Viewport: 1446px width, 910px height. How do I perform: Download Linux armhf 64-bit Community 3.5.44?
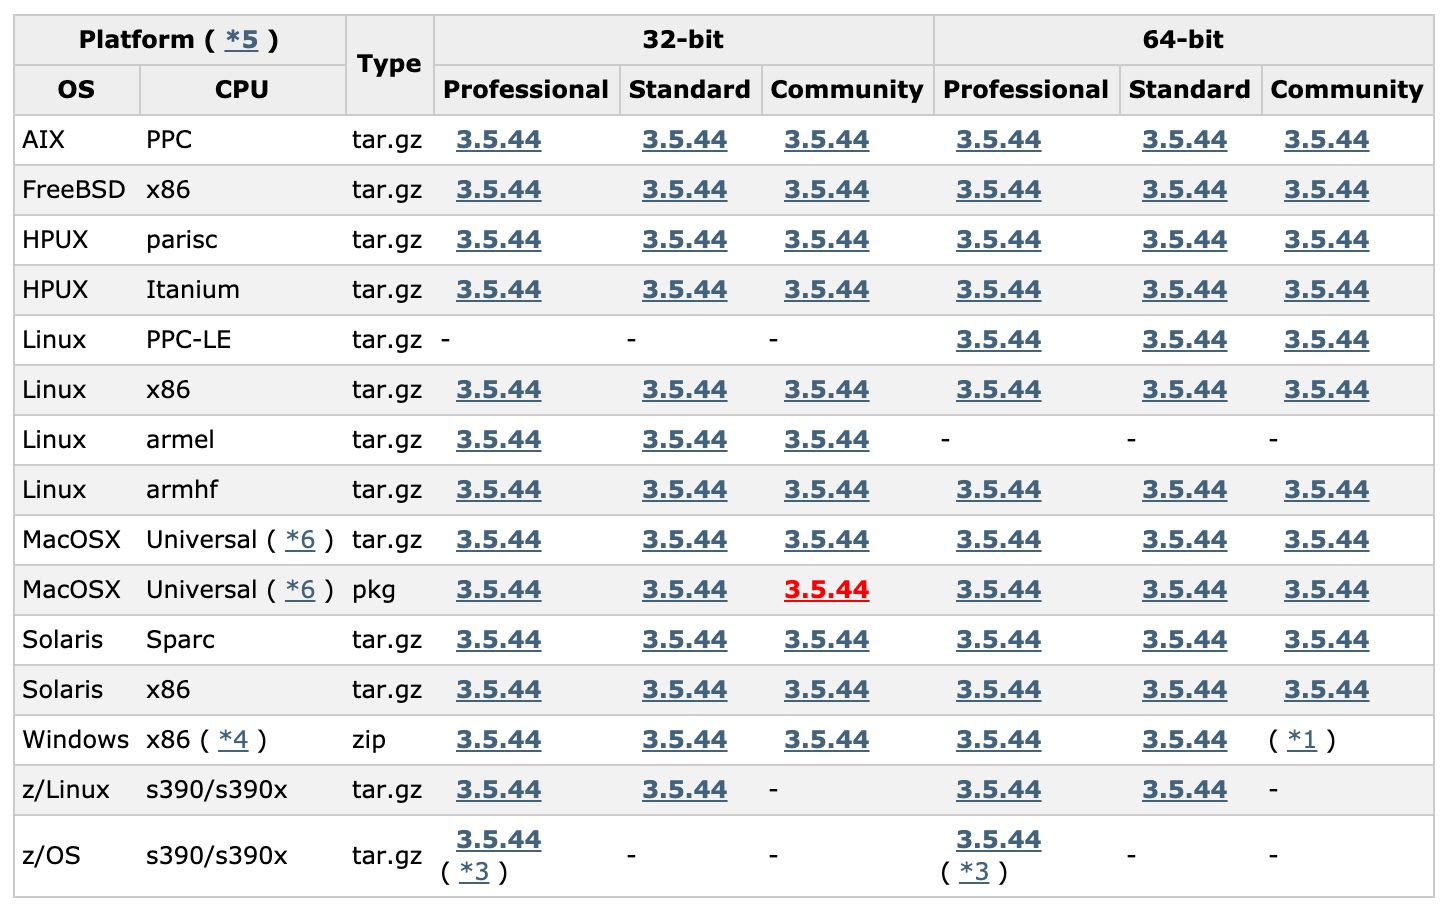coord(1326,490)
